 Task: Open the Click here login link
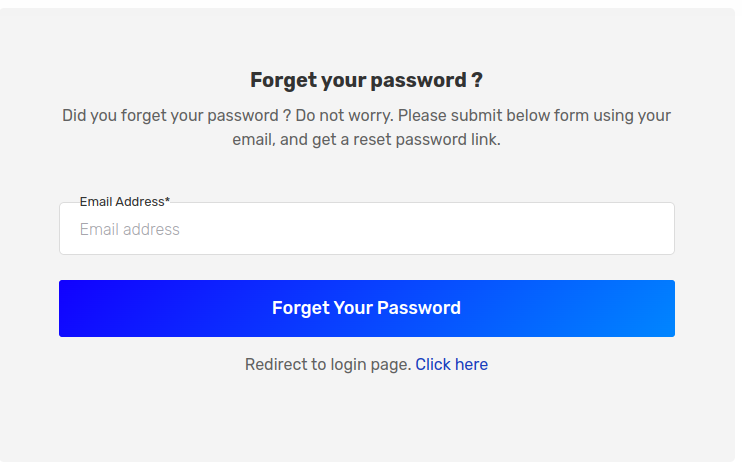[451, 365]
